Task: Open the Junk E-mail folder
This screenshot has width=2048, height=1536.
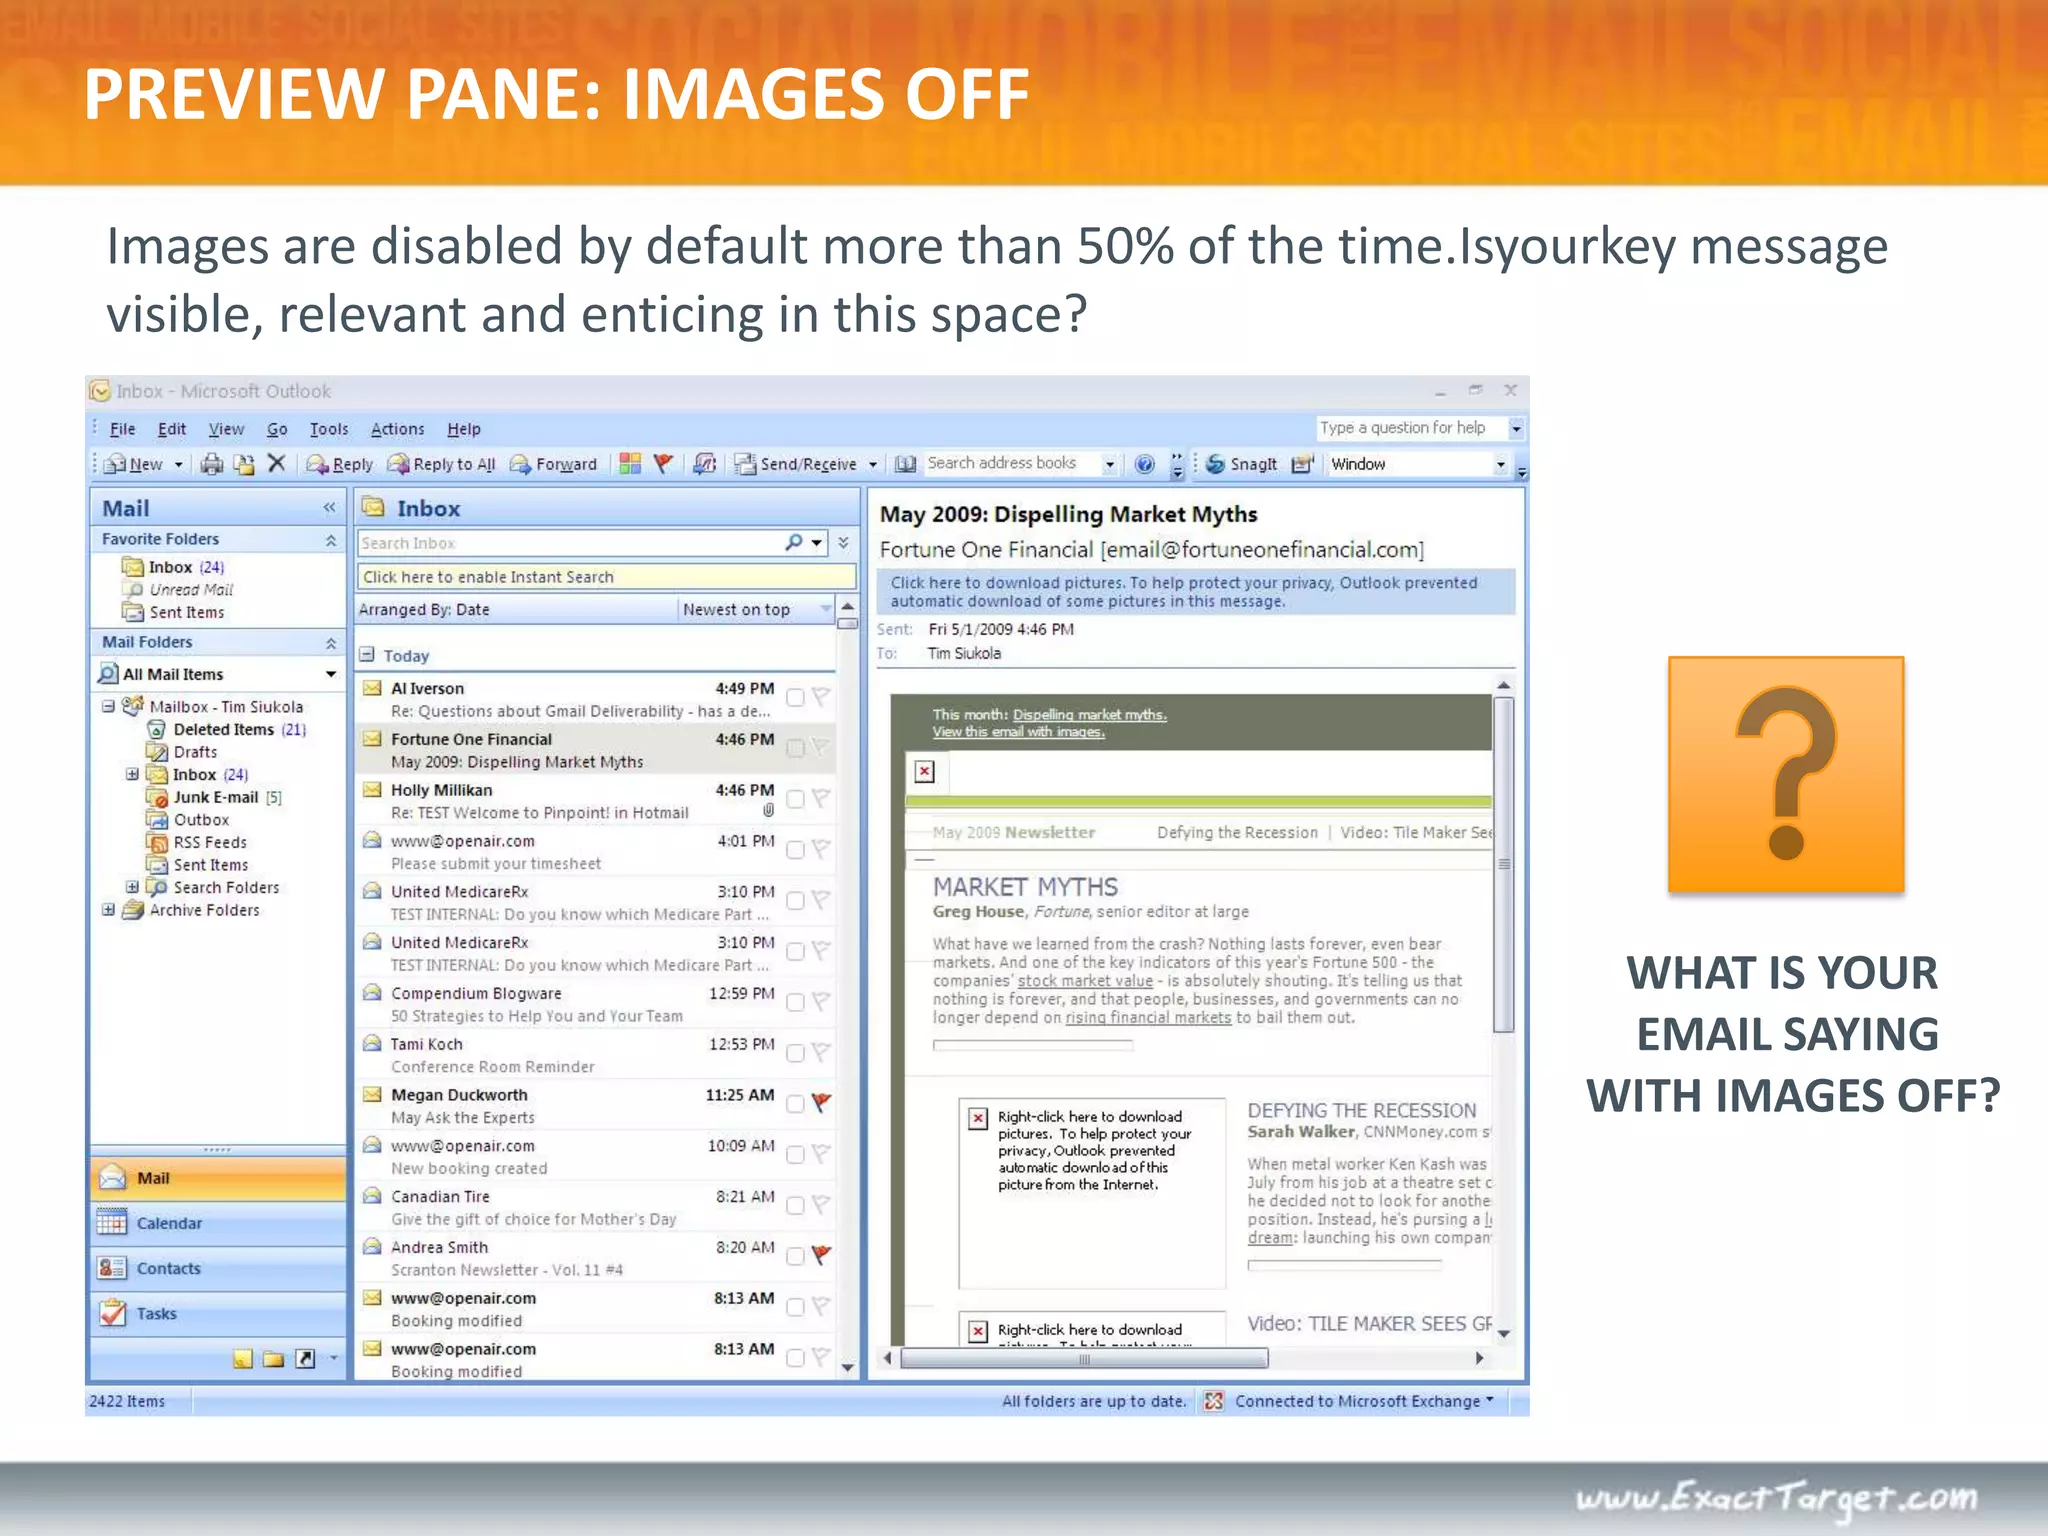Action: [215, 798]
